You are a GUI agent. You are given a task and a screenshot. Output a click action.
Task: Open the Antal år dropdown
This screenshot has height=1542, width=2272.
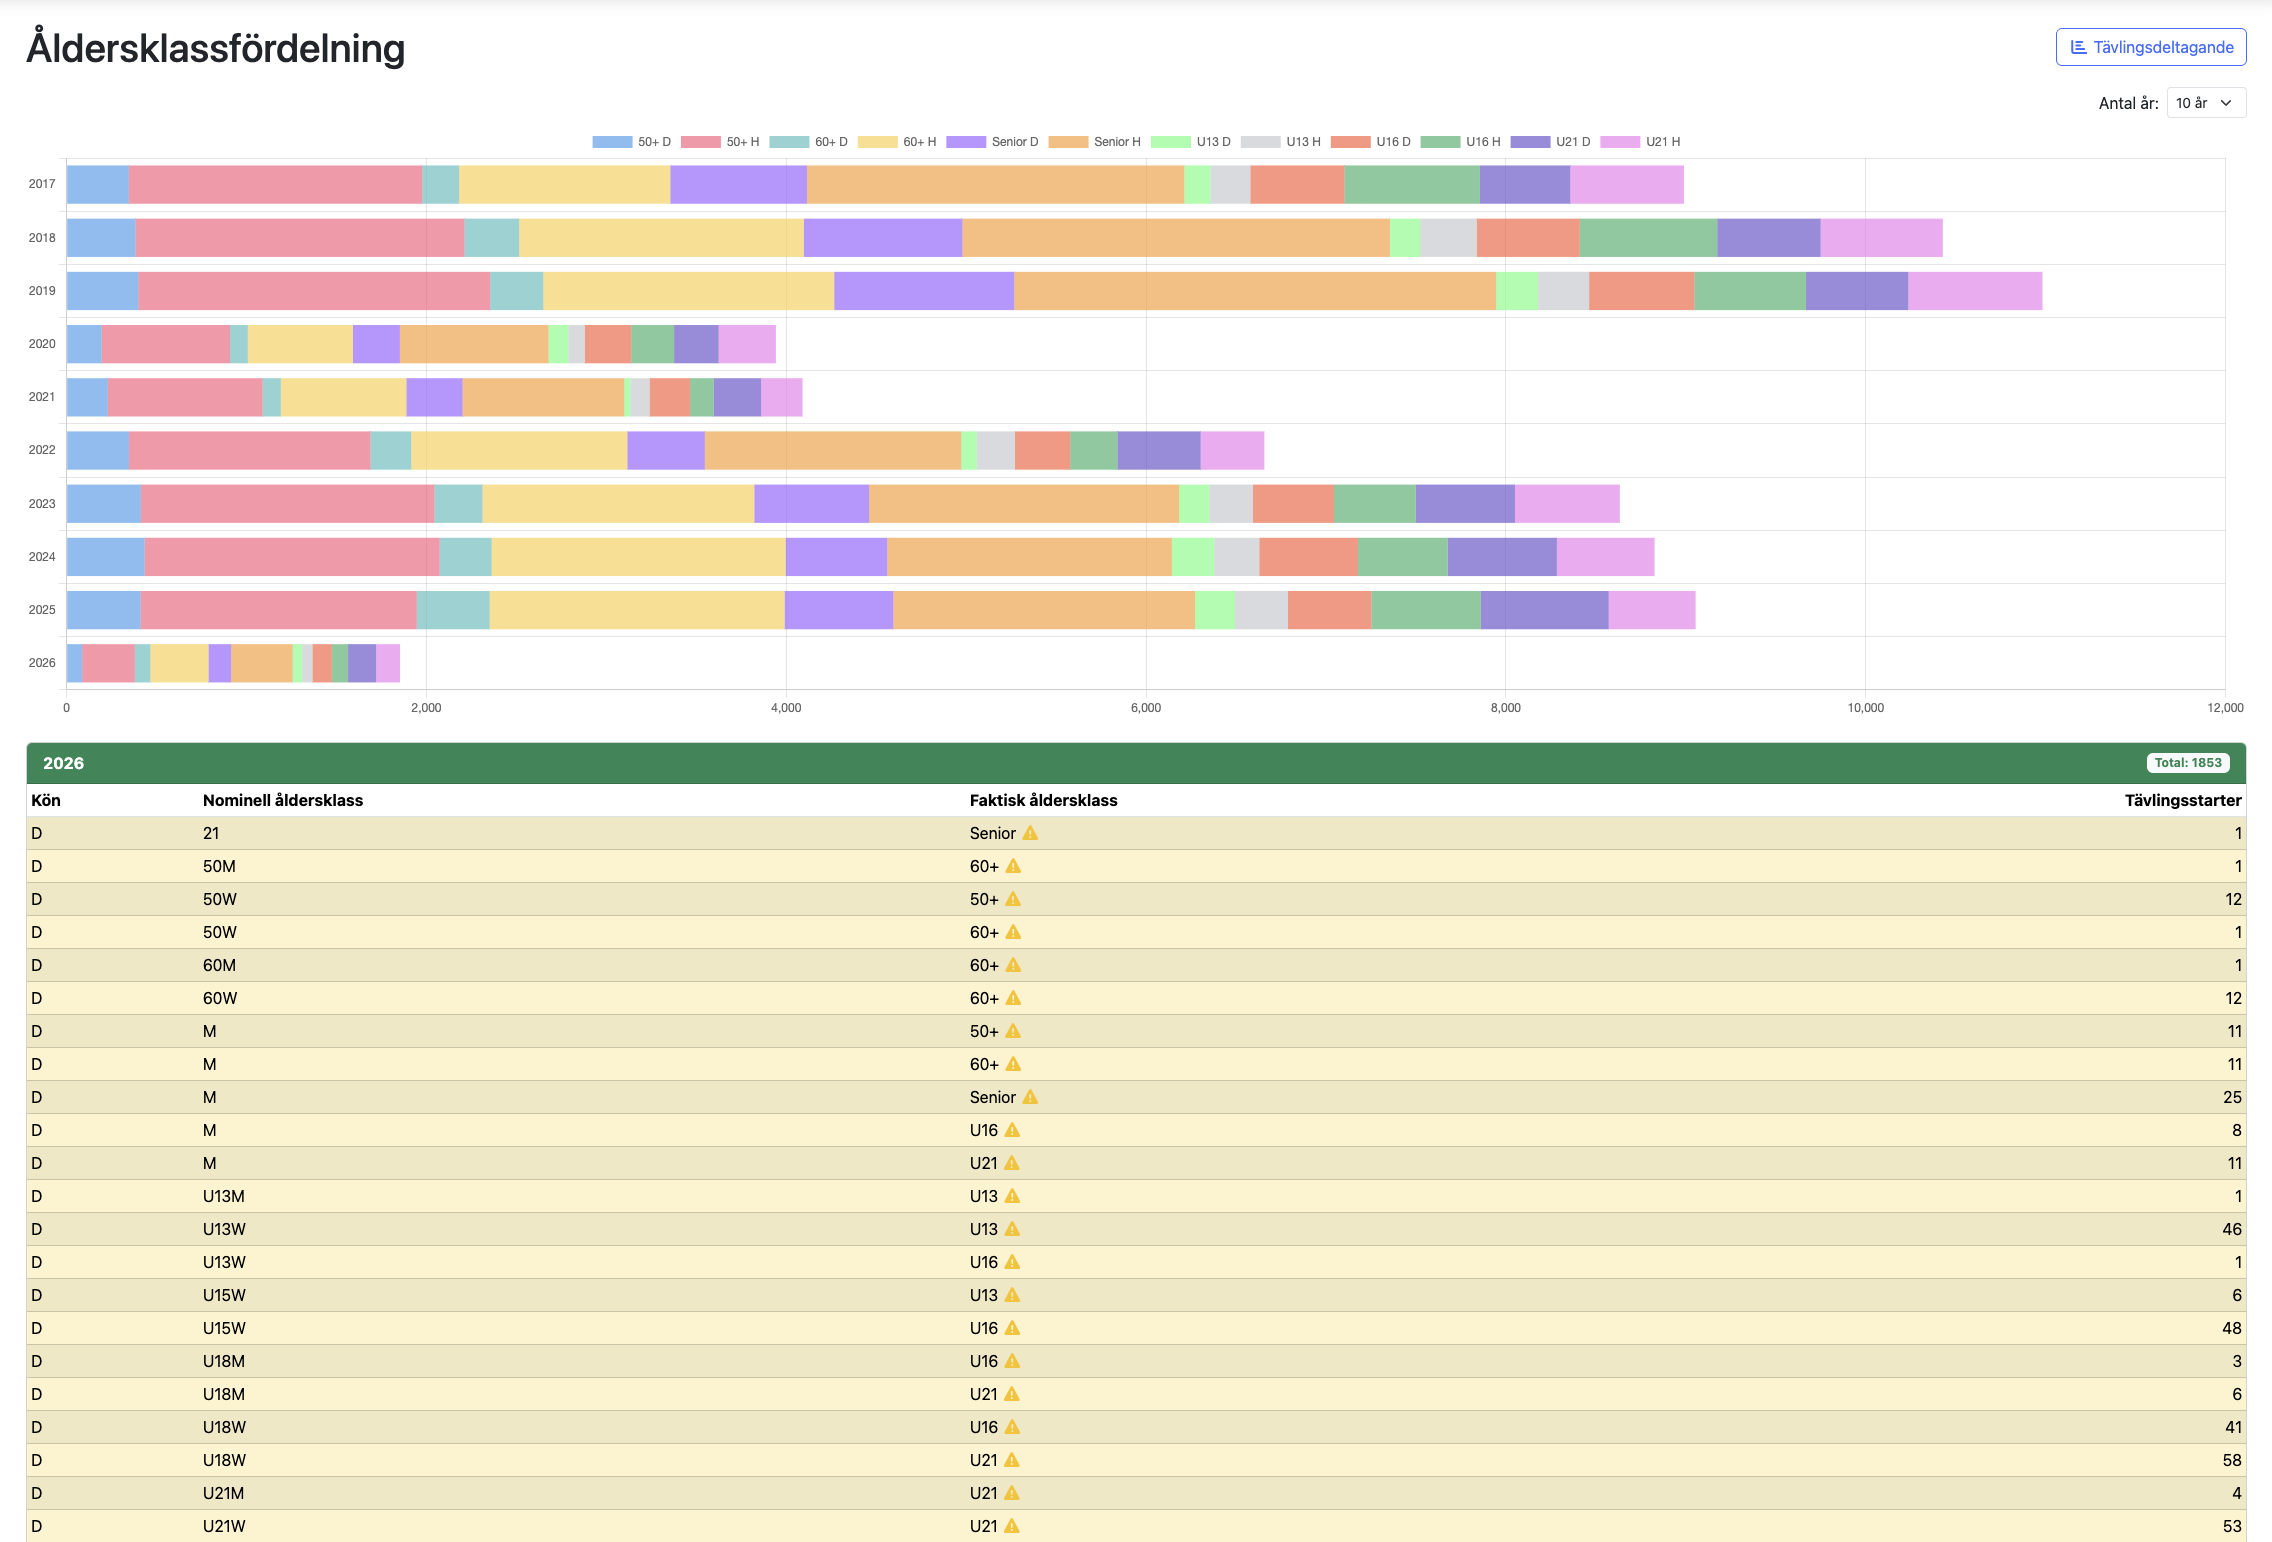click(2205, 103)
